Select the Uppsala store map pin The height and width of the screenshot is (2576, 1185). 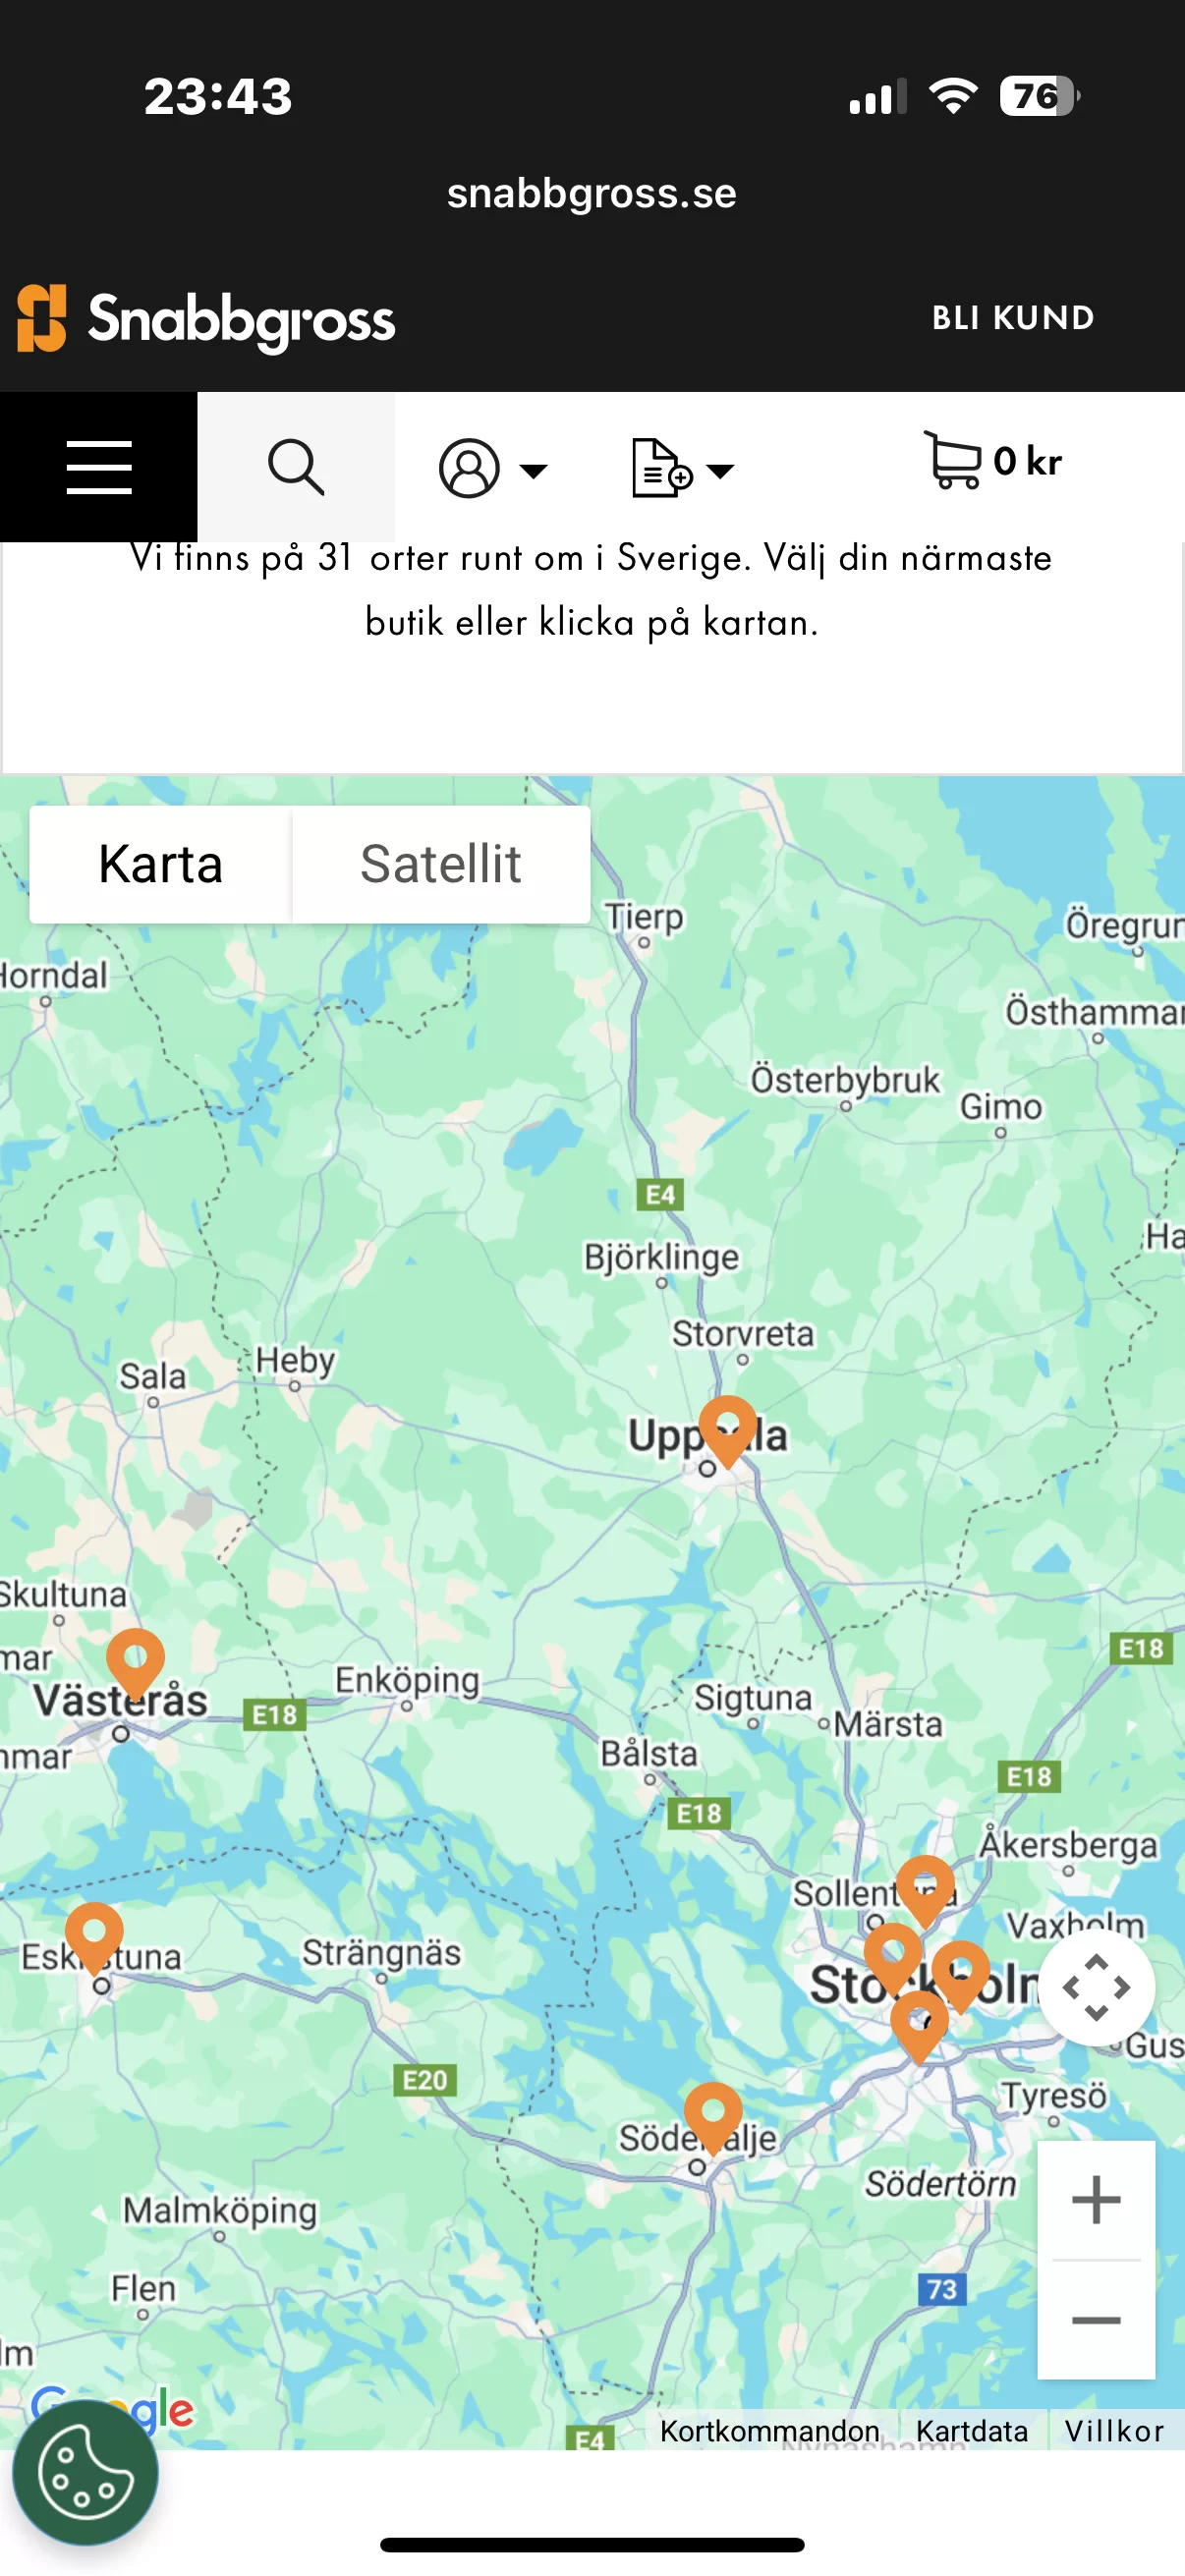click(x=727, y=1430)
